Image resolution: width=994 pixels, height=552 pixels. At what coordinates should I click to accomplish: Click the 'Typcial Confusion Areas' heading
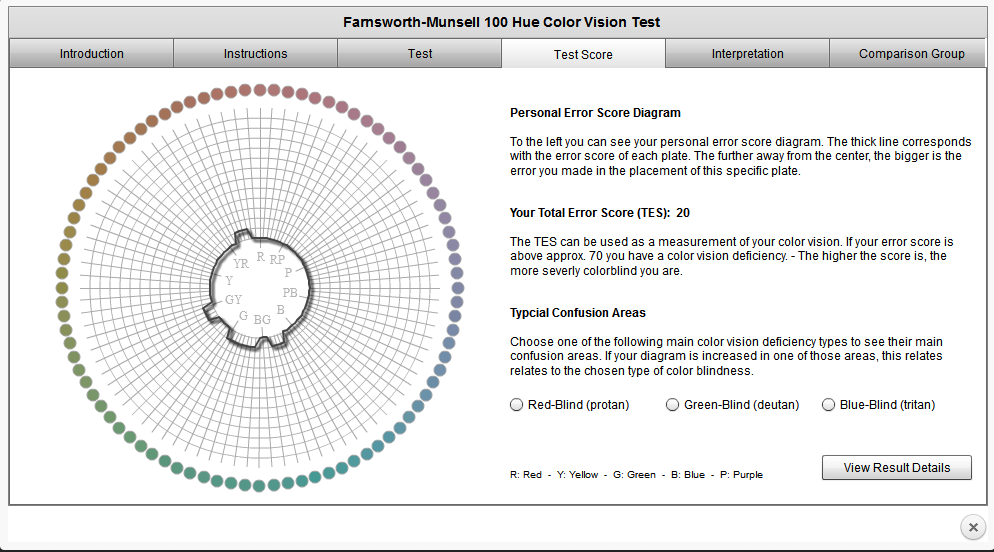click(x=578, y=312)
